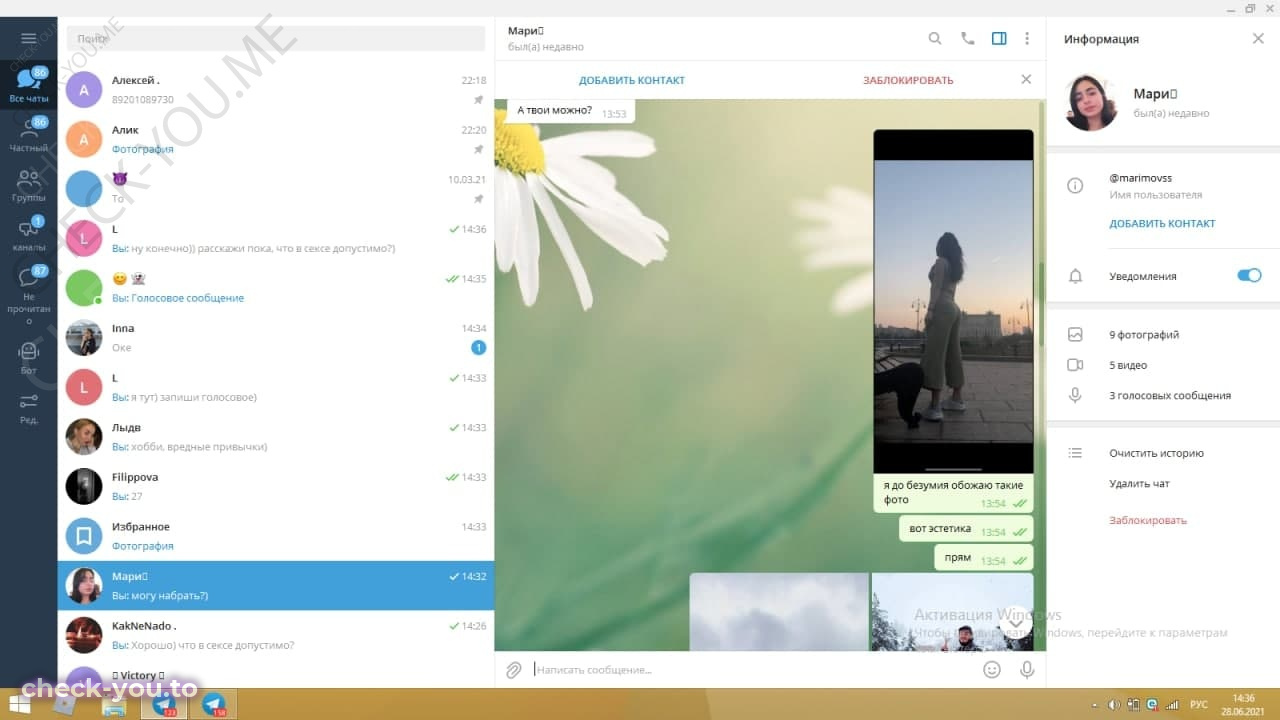Image resolution: width=1280 pixels, height=720 pixels.
Task: Start a call using the phone icon
Action: click(x=967, y=38)
